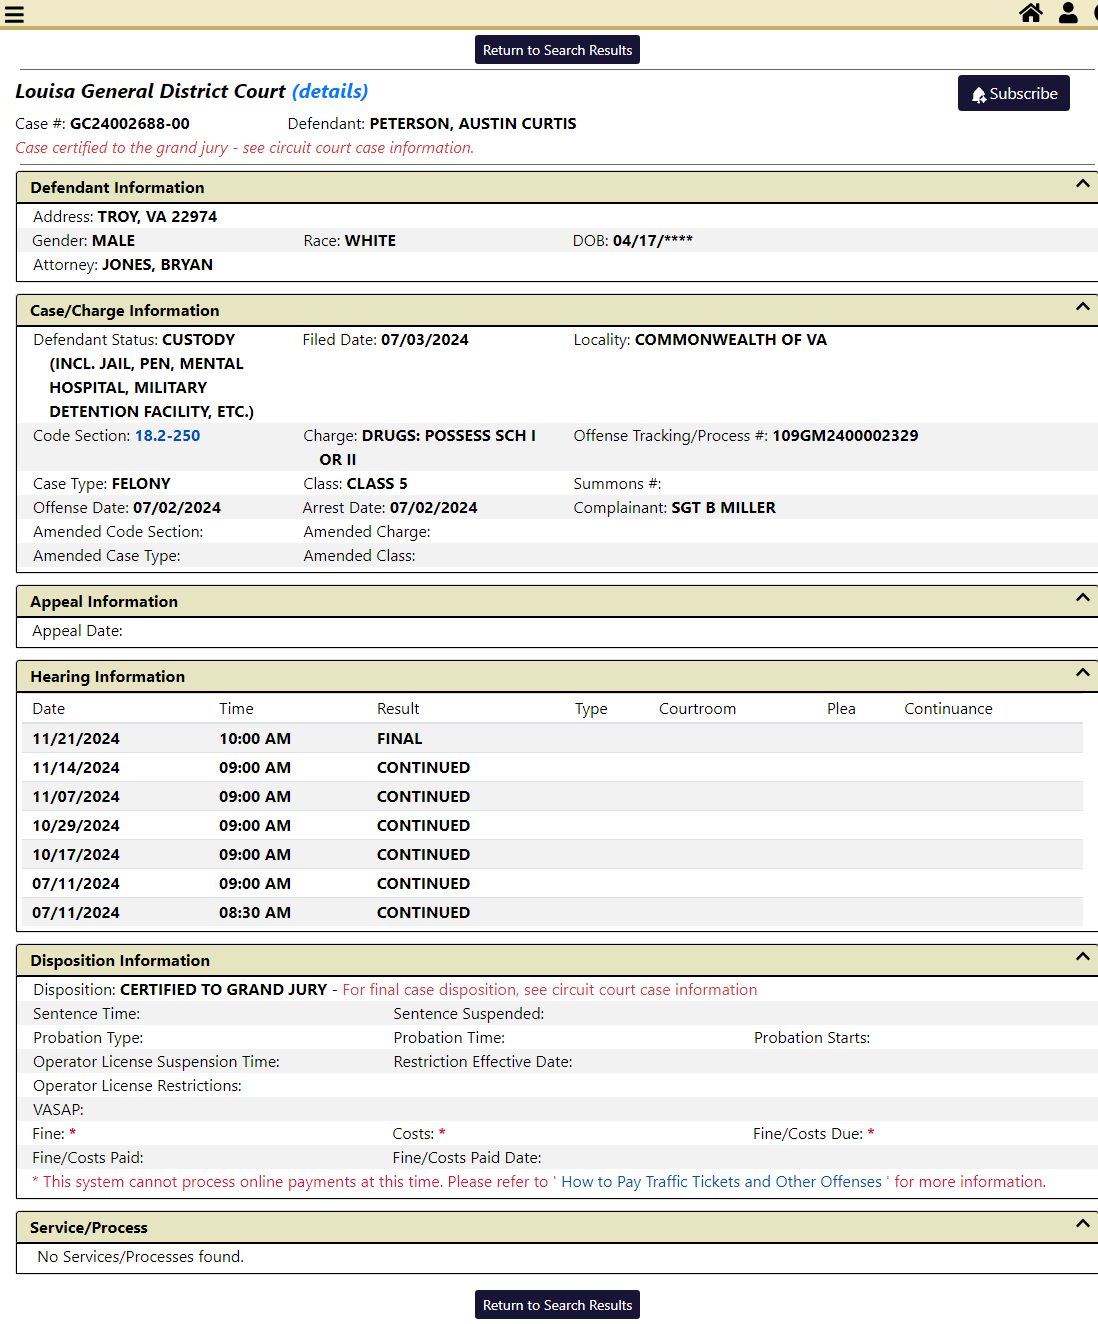This screenshot has width=1098, height=1324.
Task: Select locality COMMONWEALTH OF VA
Action: point(731,340)
